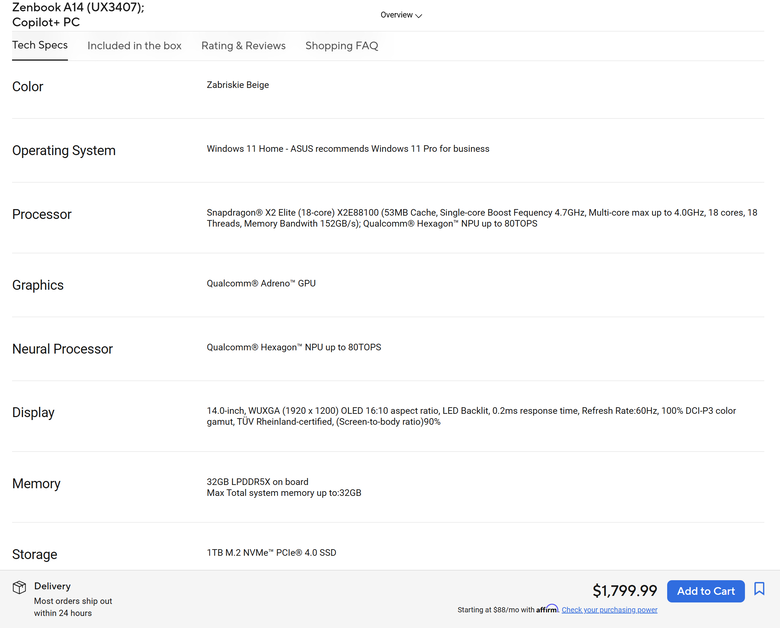
Task: Open Included in the box tab
Action: click(x=134, y=46)
